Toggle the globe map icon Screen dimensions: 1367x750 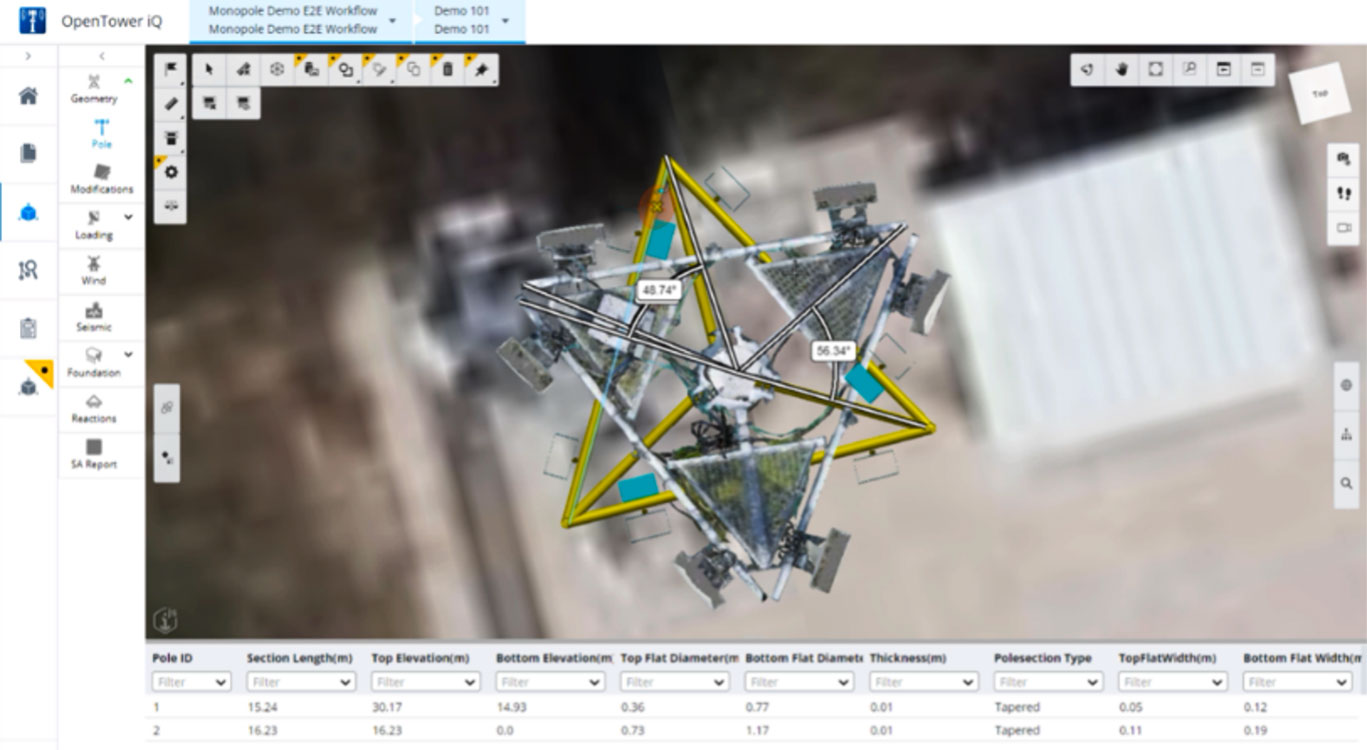click(1346, 385)
